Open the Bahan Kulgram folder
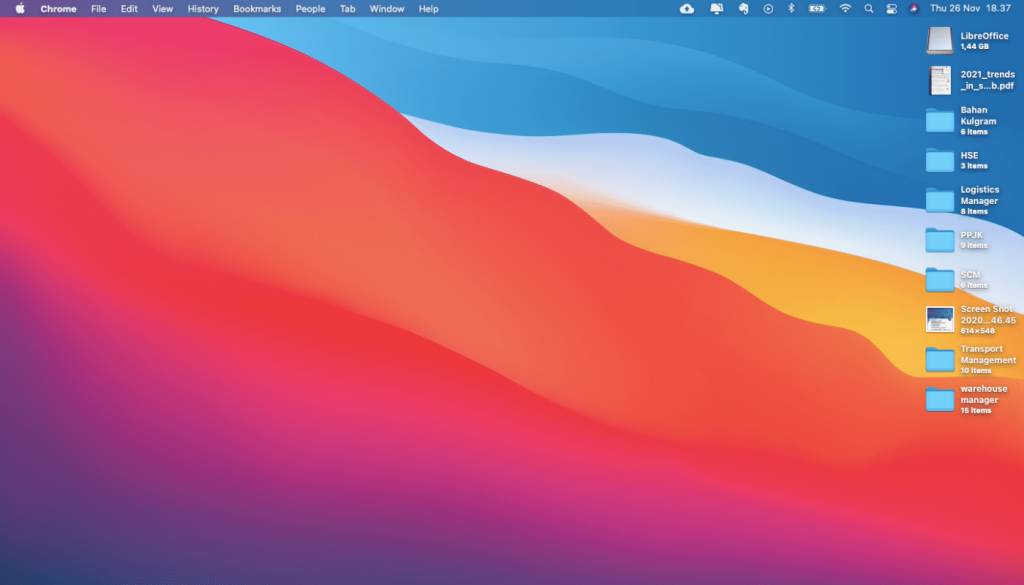Viewport: 1024px width, 585px height. pyautogui.click(x=938, y=118)
